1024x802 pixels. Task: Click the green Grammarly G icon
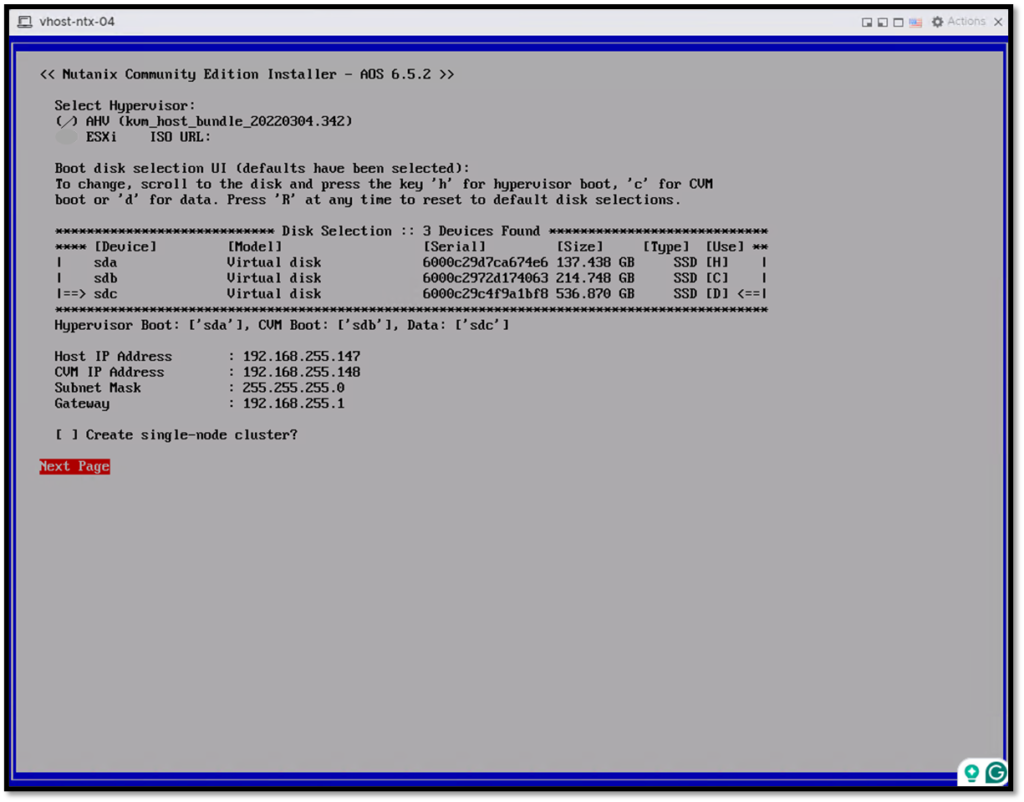pos(996,772)
